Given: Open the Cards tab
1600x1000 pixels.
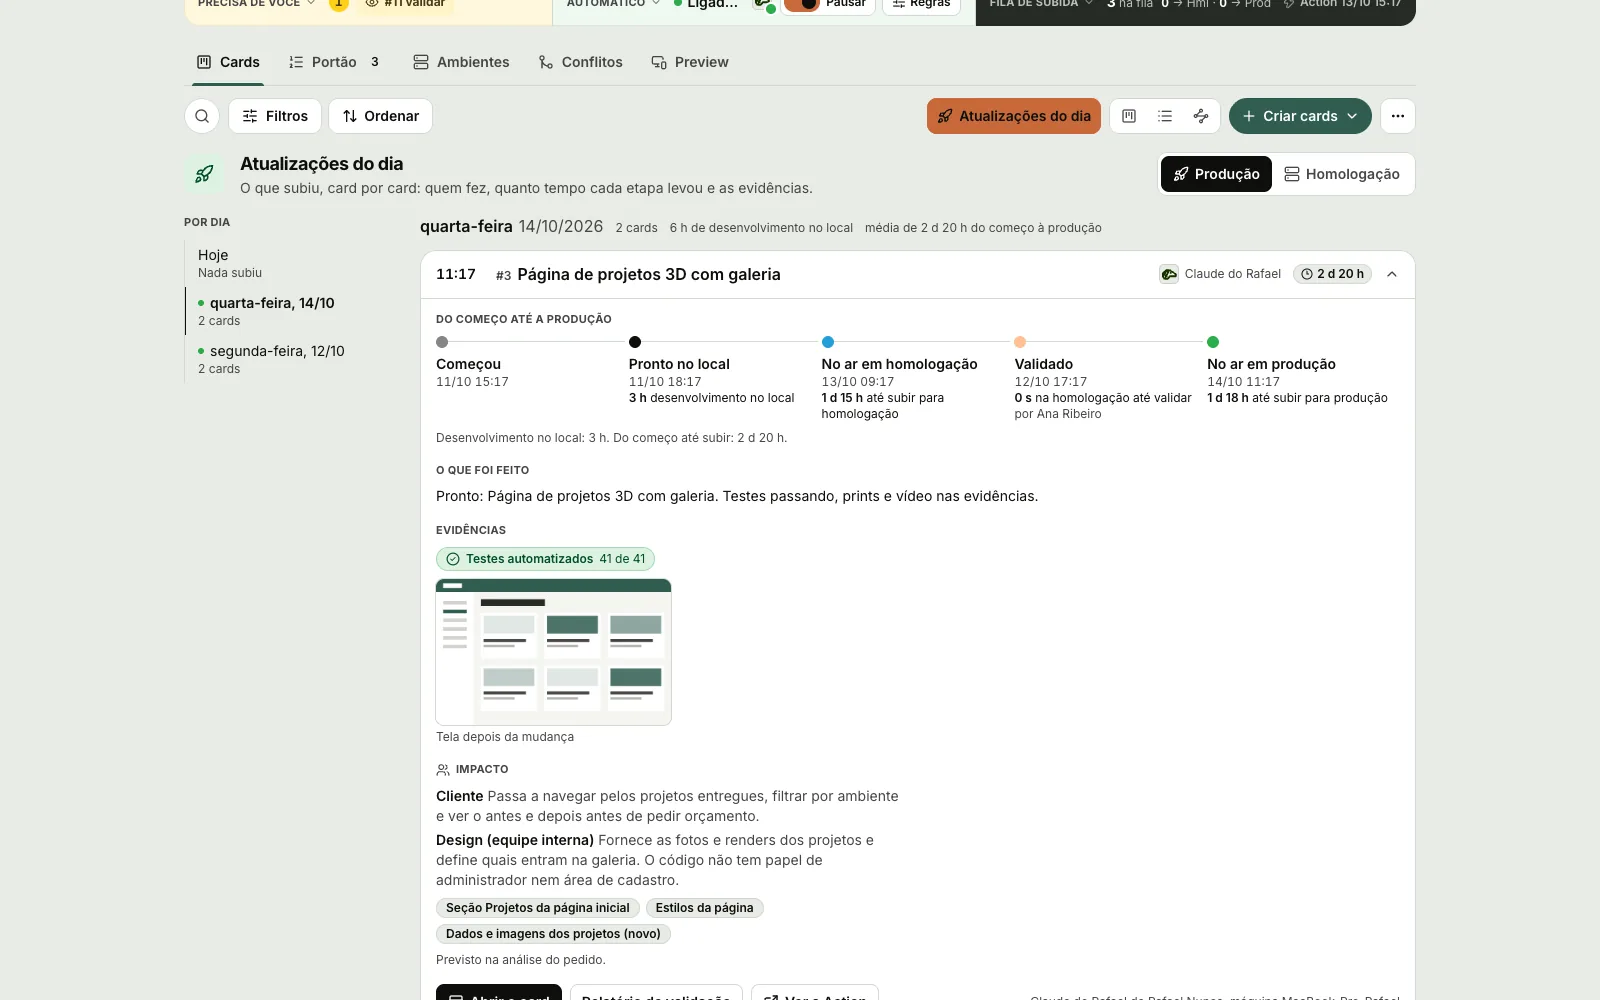Looking at the screenshot, I should pyautogui.click(x=228, y=62).
